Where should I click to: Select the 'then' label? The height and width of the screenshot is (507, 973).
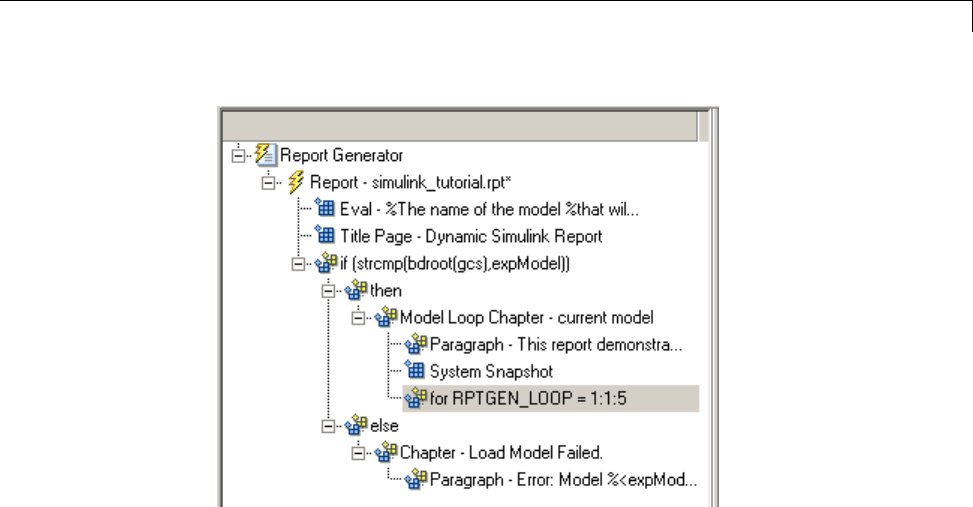385,290
